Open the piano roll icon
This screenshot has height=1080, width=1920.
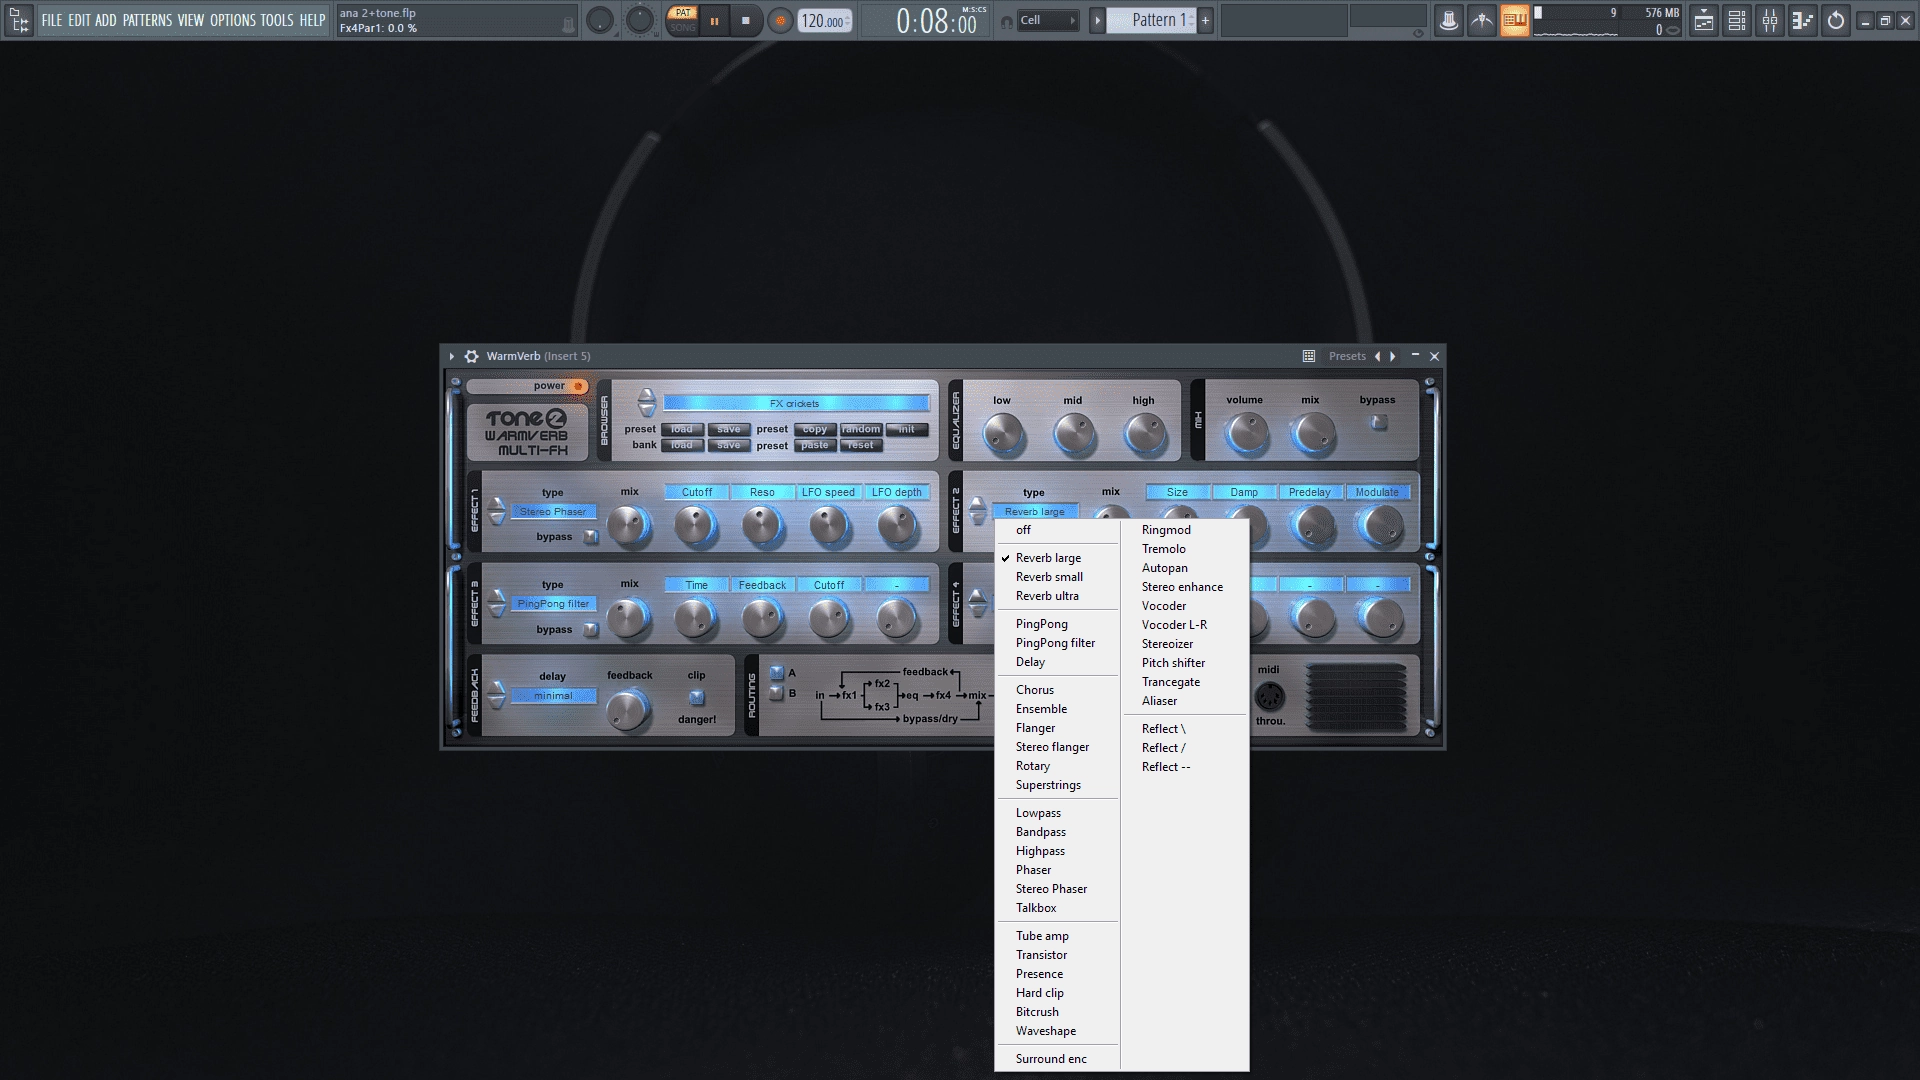click(x=1803, y=20)
